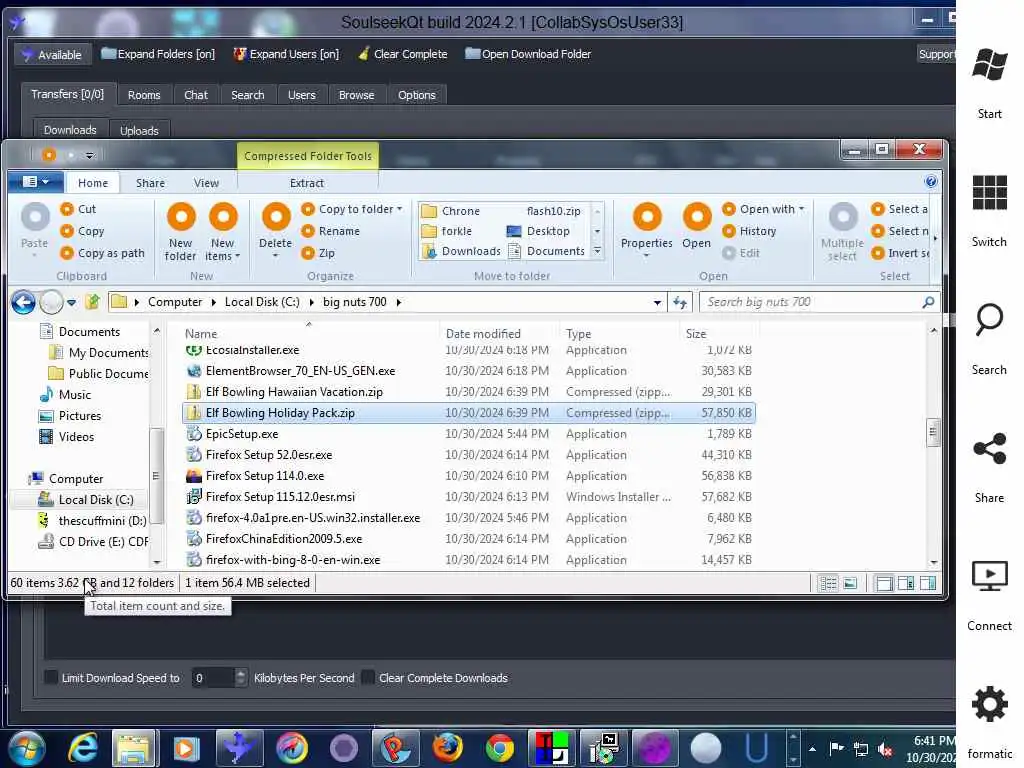The image size is (1024, 768).
Task: Choose Downloads in Move to folder list
Action: pyautogui.click(x=462, y=251)
